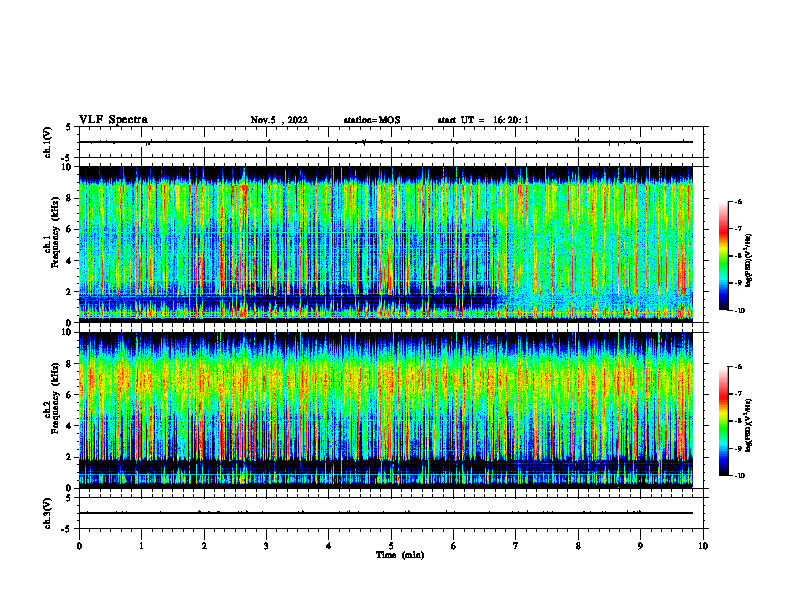Click the "station=MOS" header label
This screenshot has height=612, width=792.
tap(372, 120)
